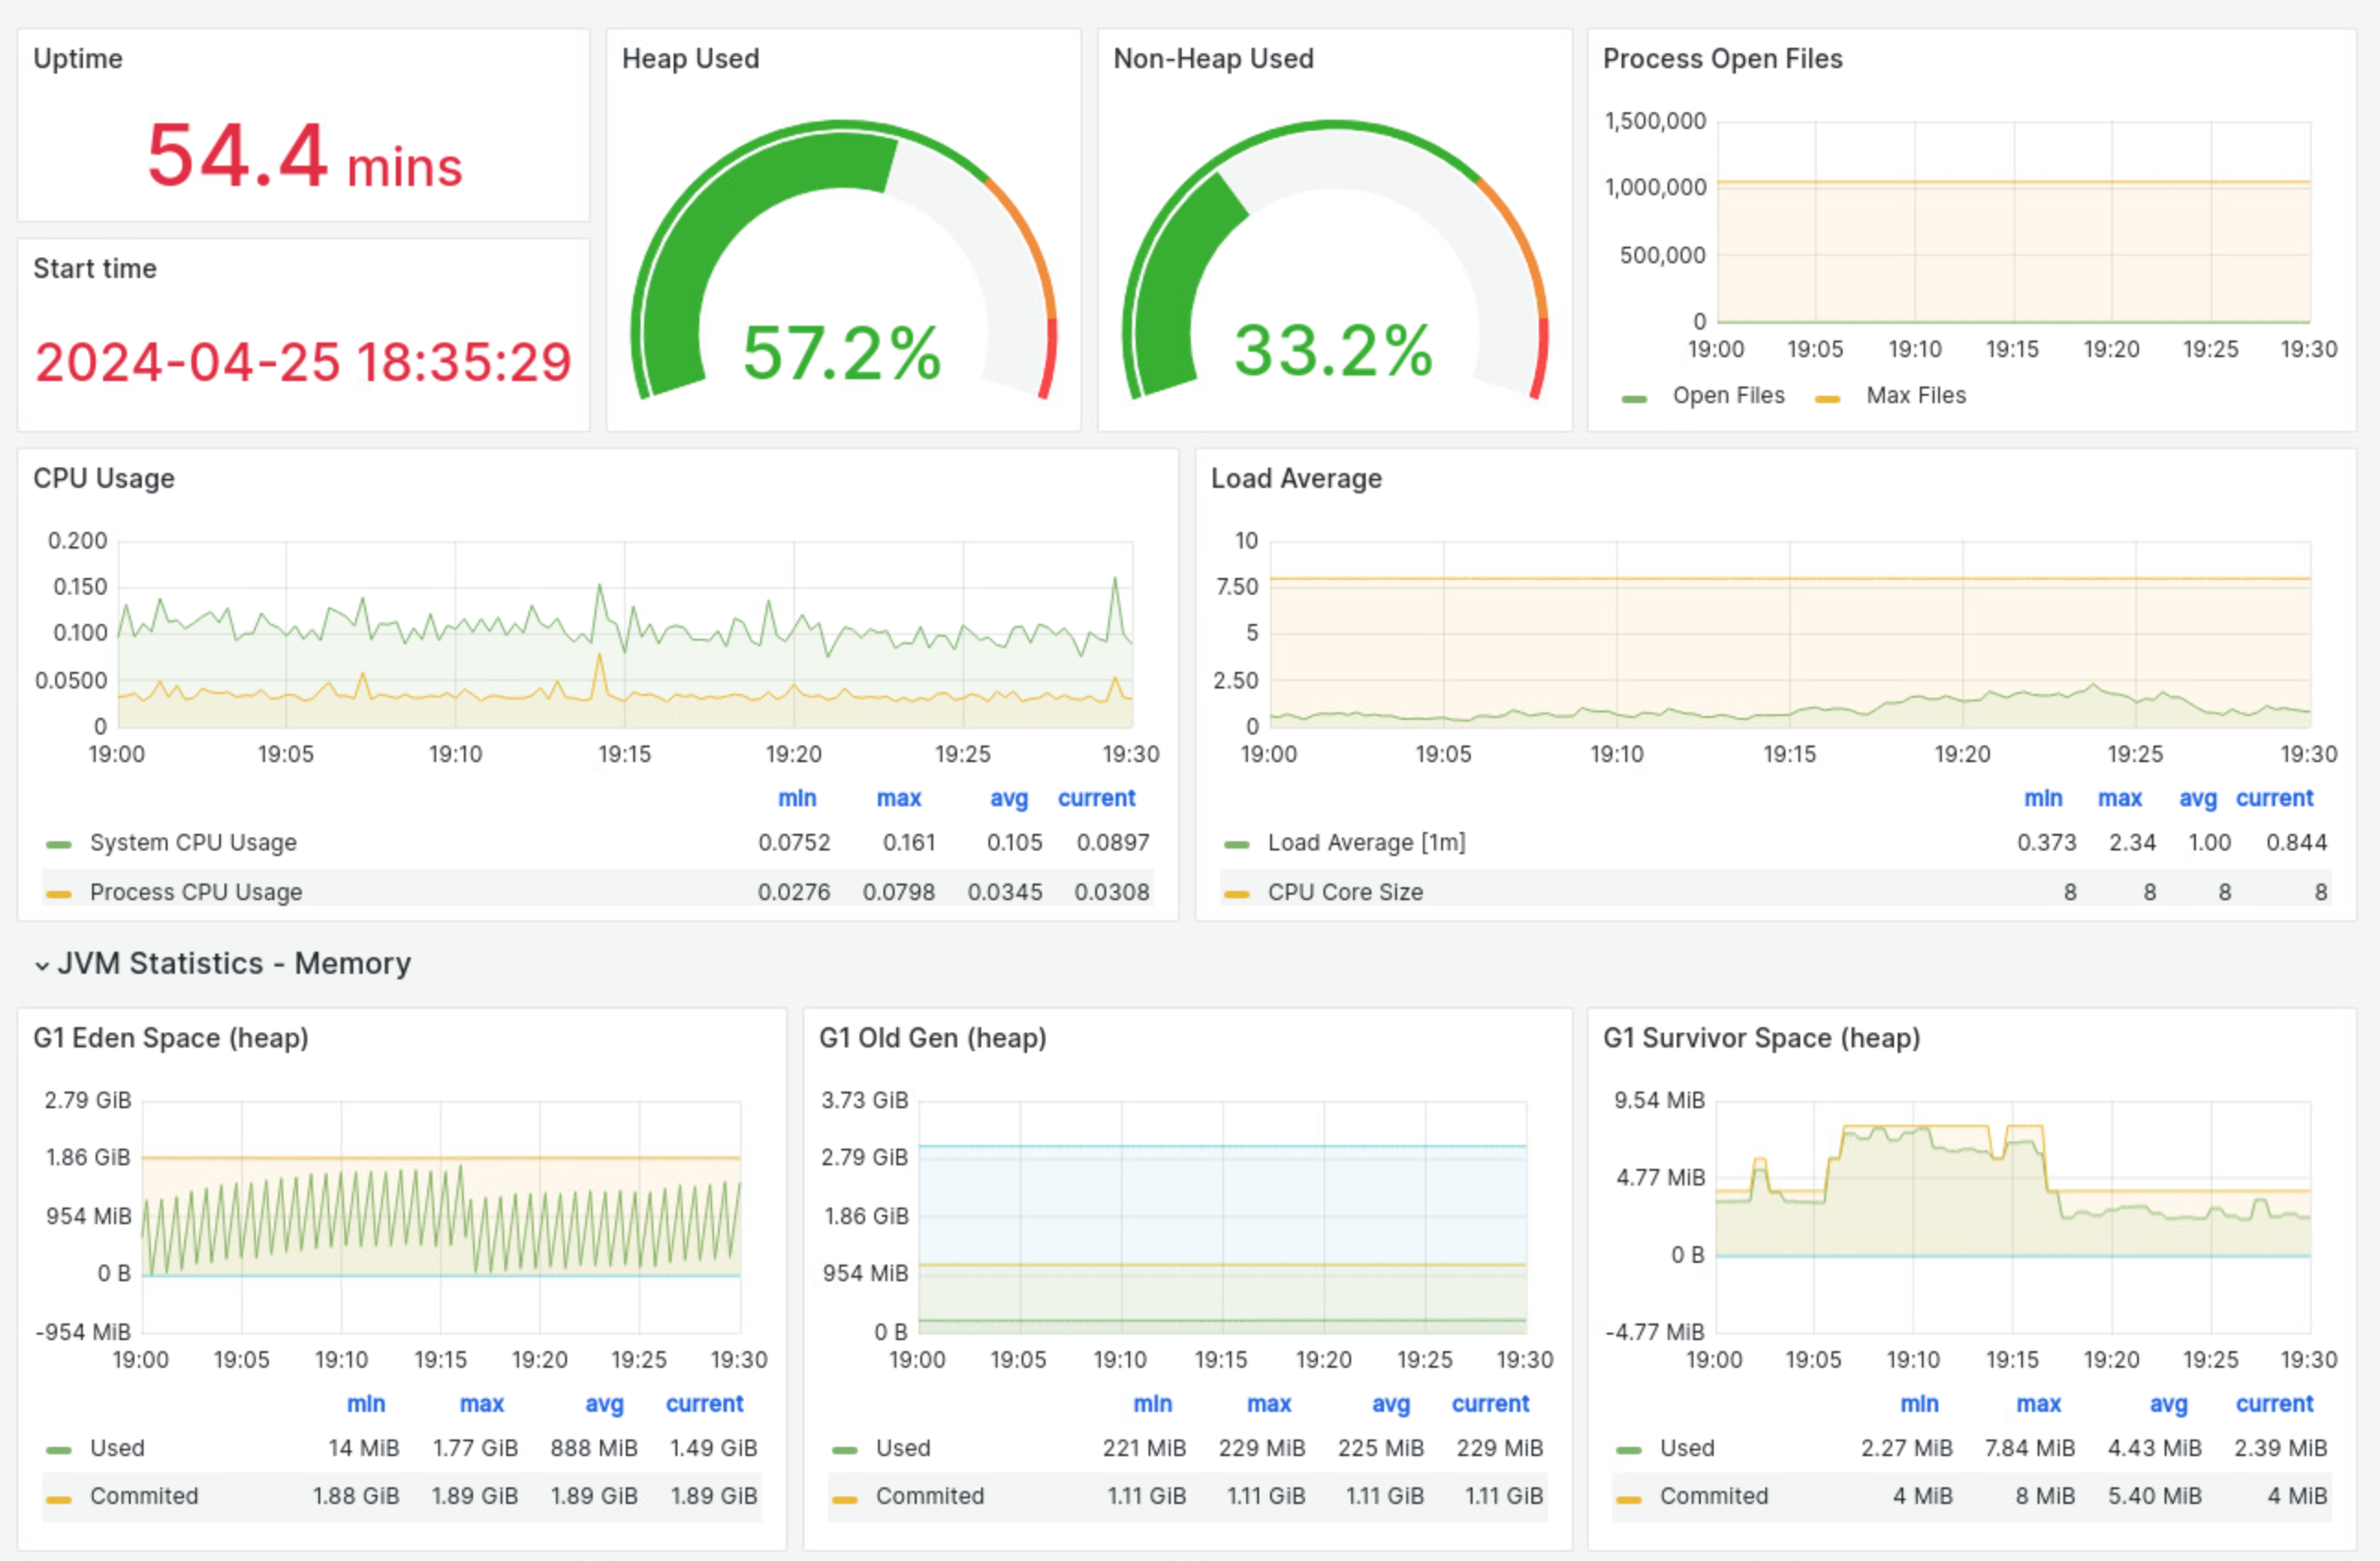Toggle the Open Files legend series
The image size is (2380, 1561).
point(1728,395)
